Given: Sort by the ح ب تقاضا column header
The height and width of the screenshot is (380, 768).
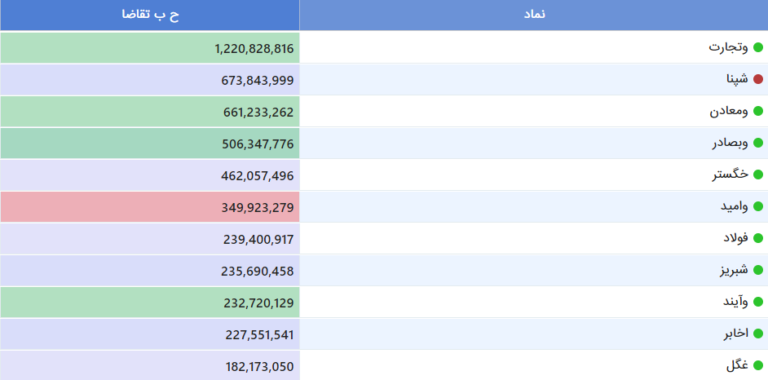Looking at the screenshot, I should click(150, 15).
